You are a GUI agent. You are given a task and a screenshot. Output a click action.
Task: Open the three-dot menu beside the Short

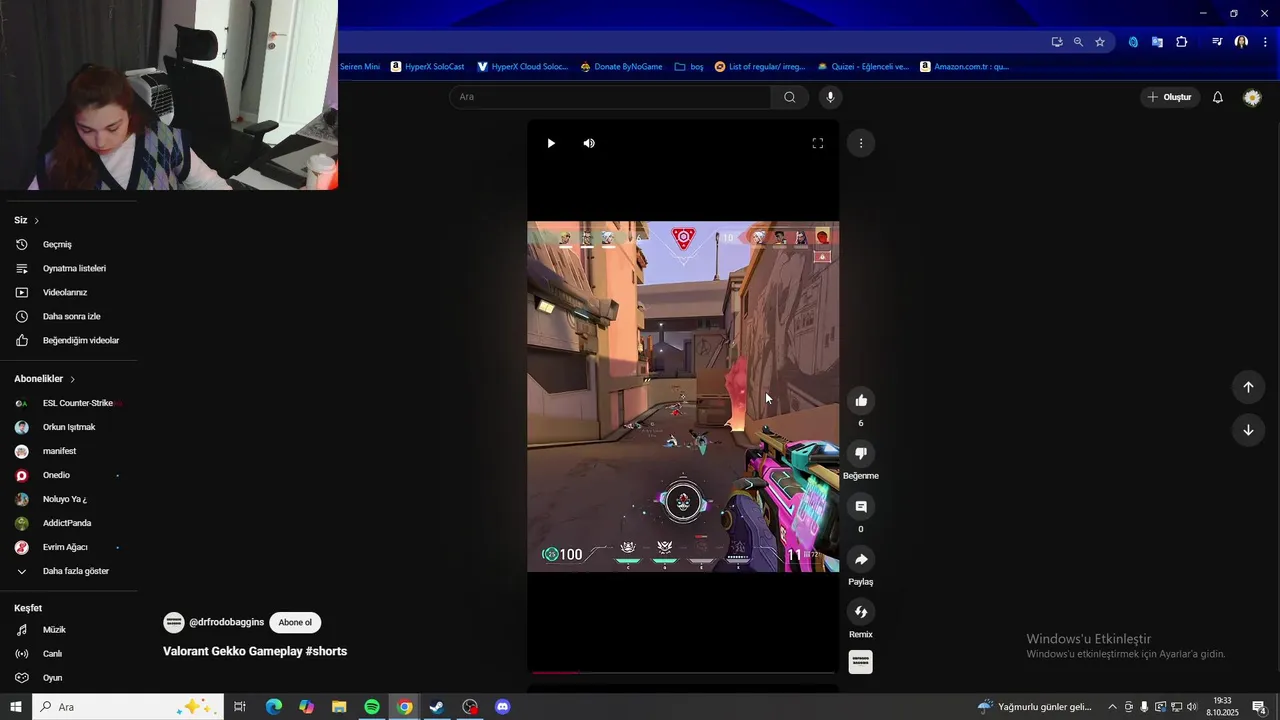pyautogui.click(x=861, y=143)
